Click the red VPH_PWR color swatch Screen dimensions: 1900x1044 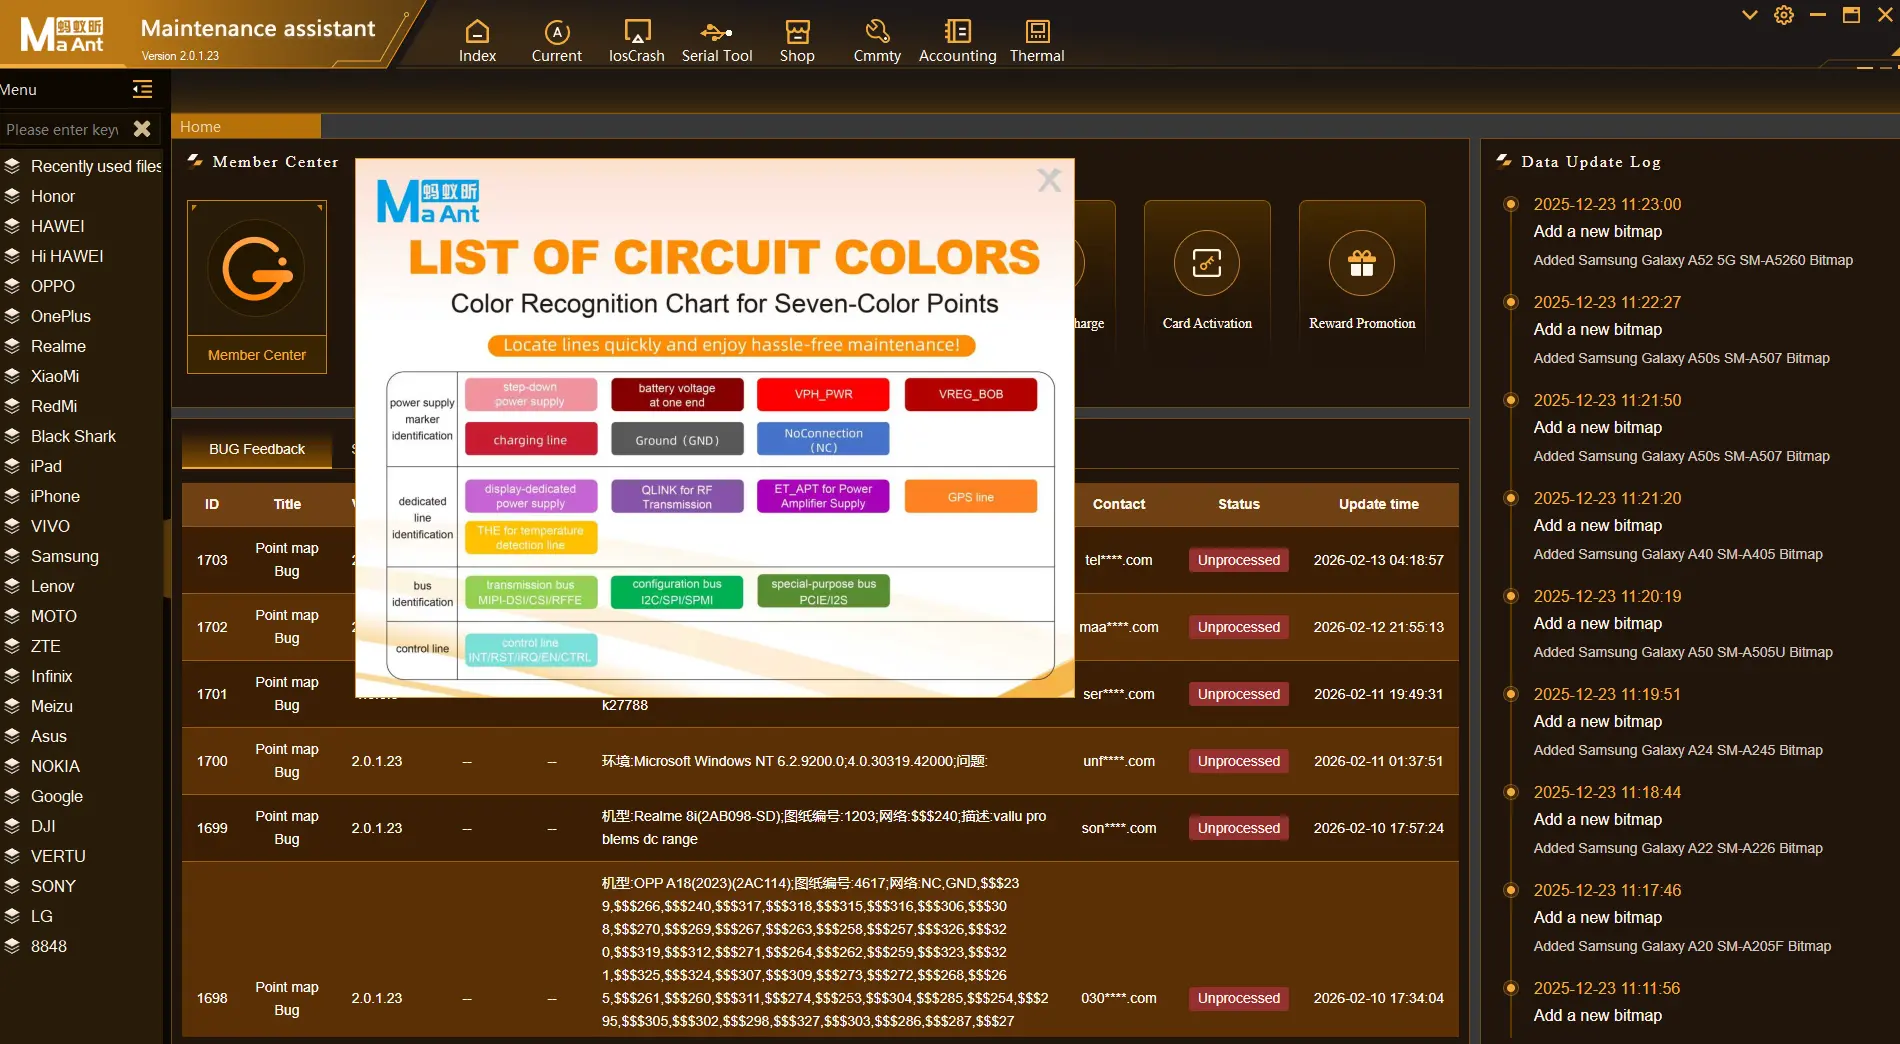823,394
